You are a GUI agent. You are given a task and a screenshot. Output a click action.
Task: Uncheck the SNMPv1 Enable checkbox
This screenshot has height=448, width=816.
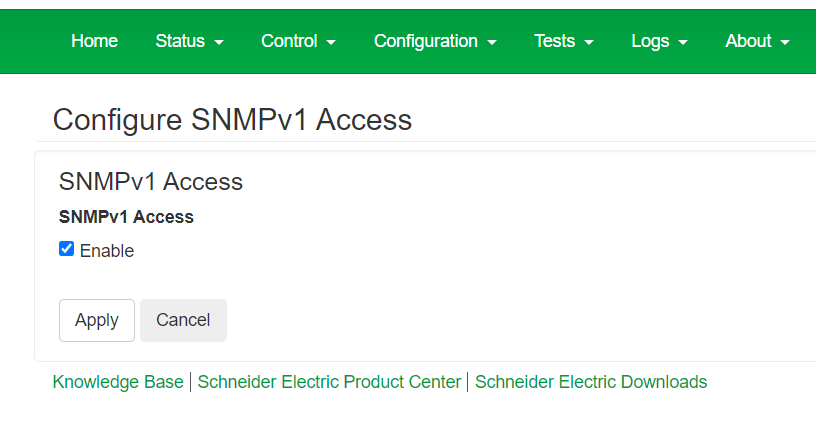(67, 249)
